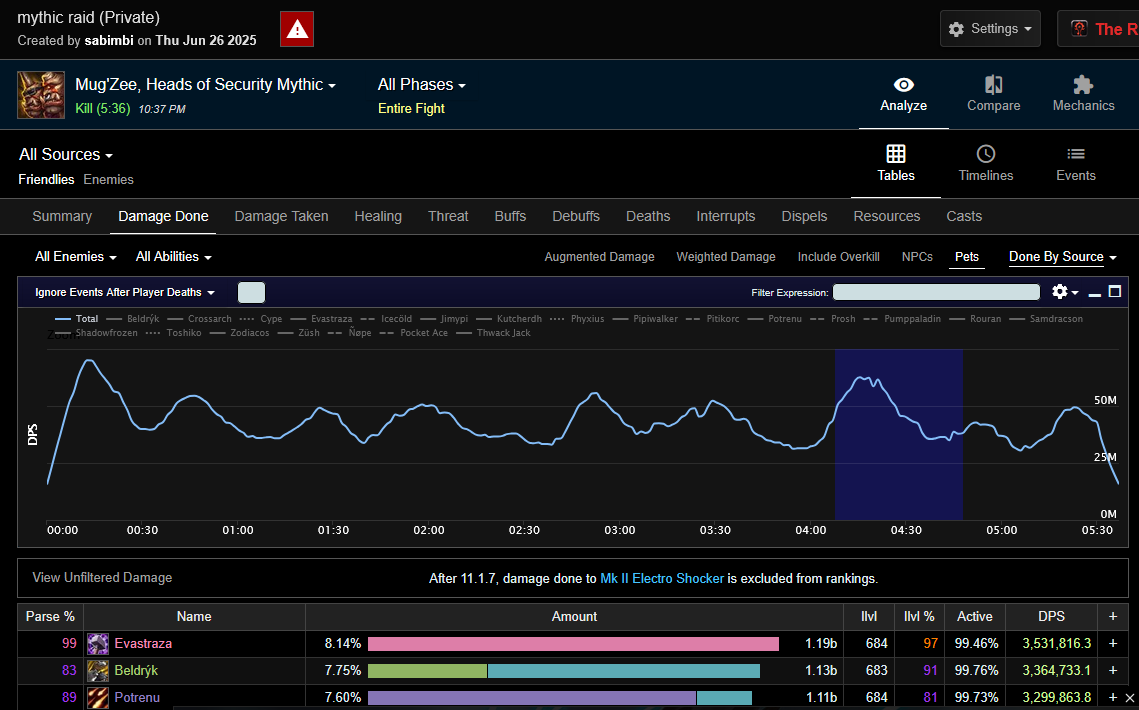This screenshot has height=710, width=1139.
Task: Click Evastraza's class icon
Action: [98, 644]
